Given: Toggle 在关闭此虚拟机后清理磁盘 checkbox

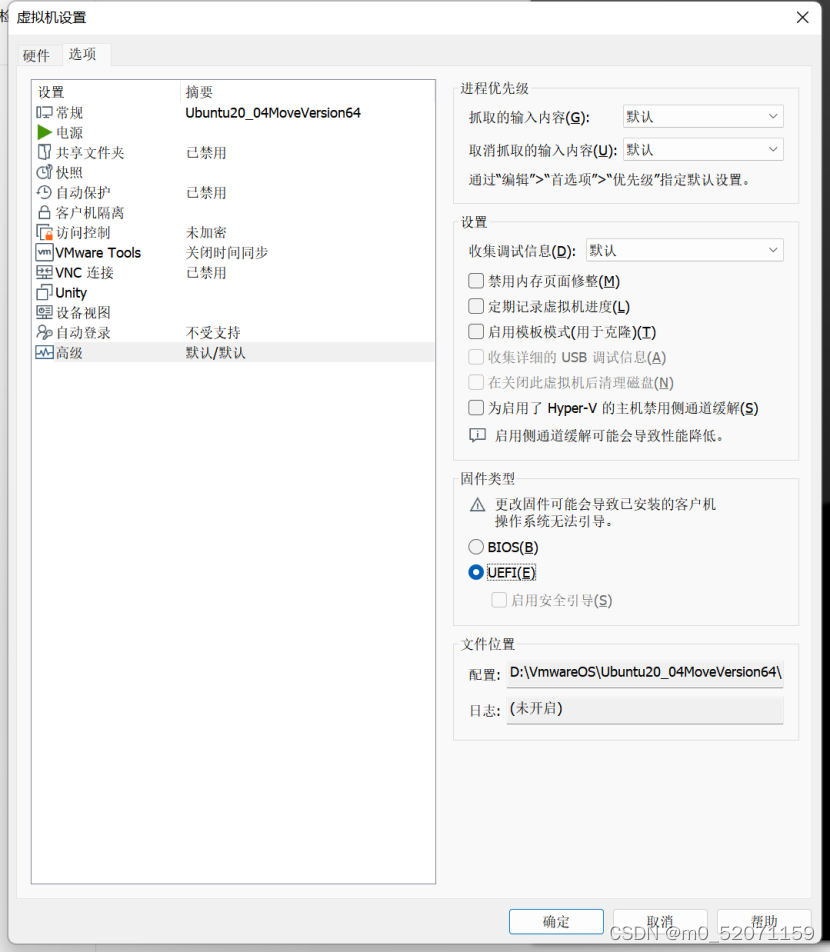Looking at the screenshot, I should 476,382.
